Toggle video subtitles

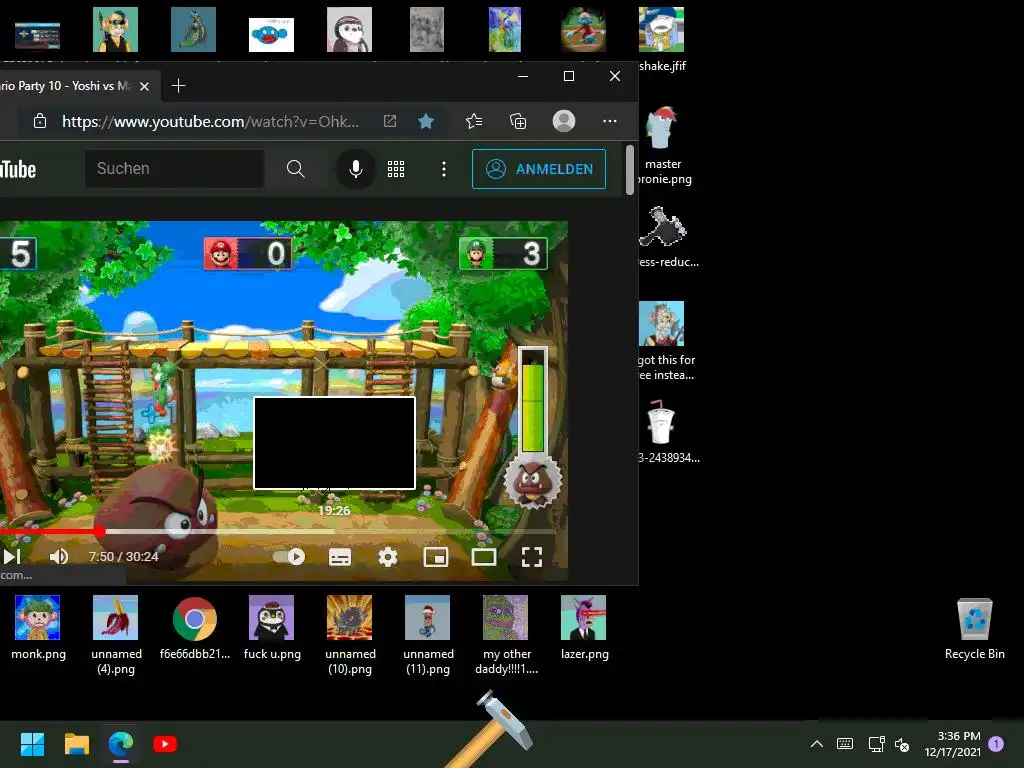click(x=340, y=557)
